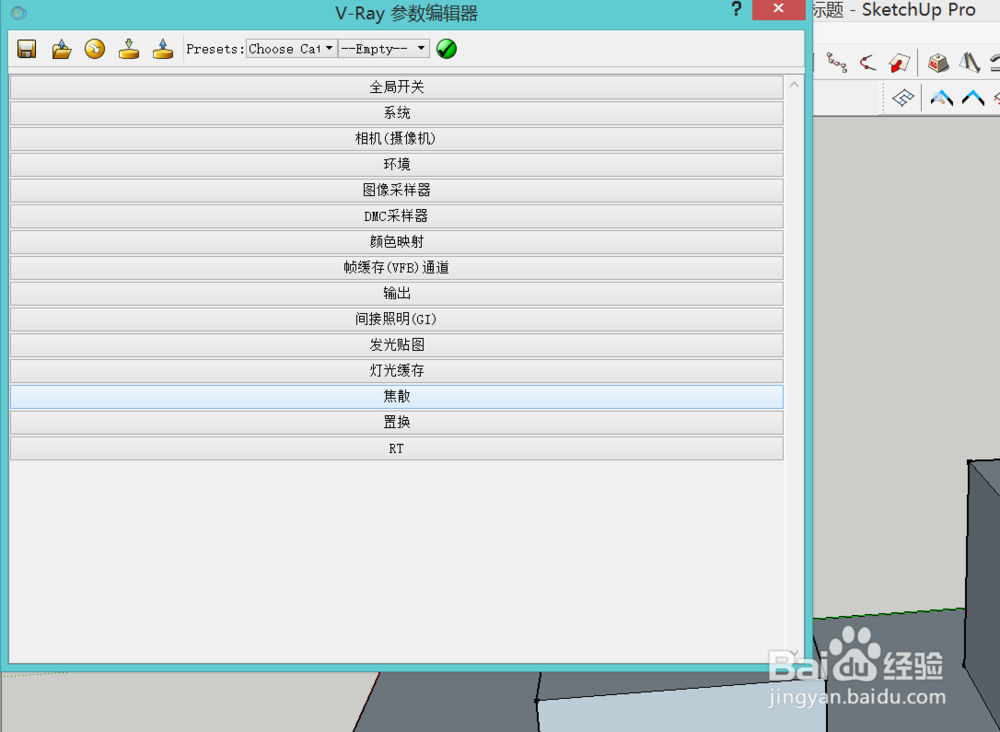Image resolution: width=1000 pixels, height=732 pixels.
Task: Click the export preset blue arrow icon
Action: (x=163, y=49)
